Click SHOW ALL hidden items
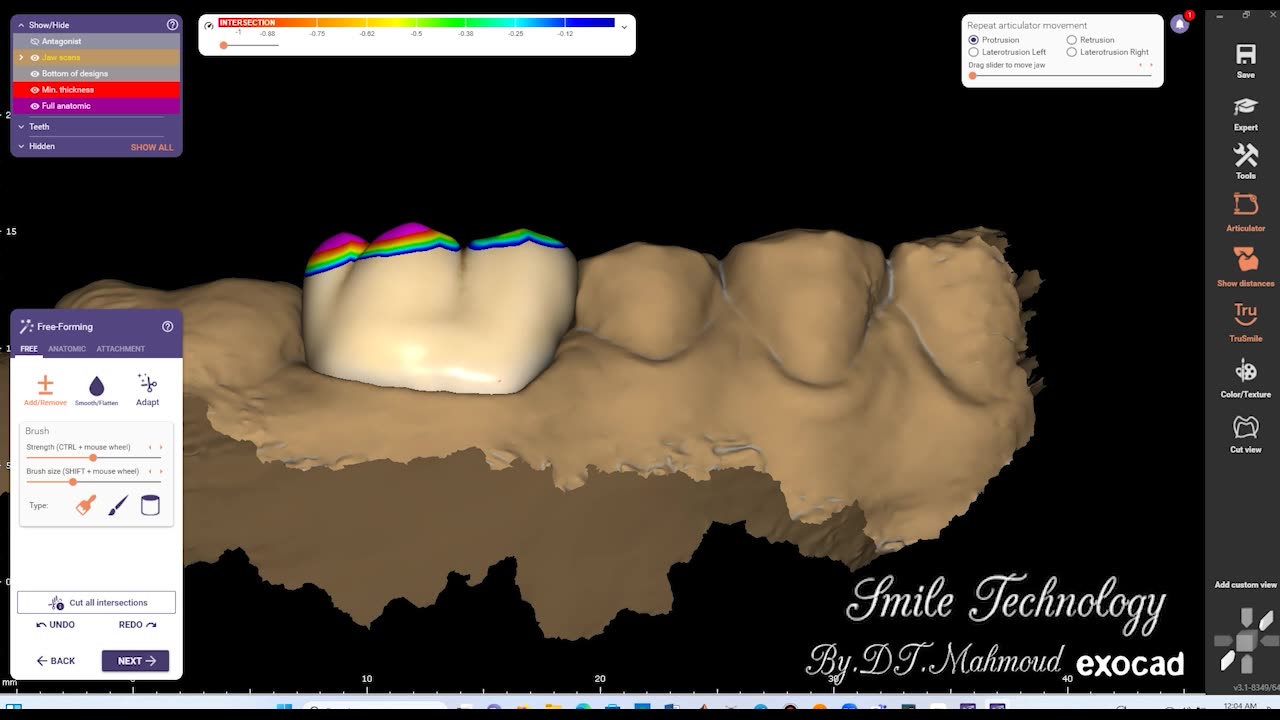This screenshot has width=1280, height=720. click(x=152, y=147)
